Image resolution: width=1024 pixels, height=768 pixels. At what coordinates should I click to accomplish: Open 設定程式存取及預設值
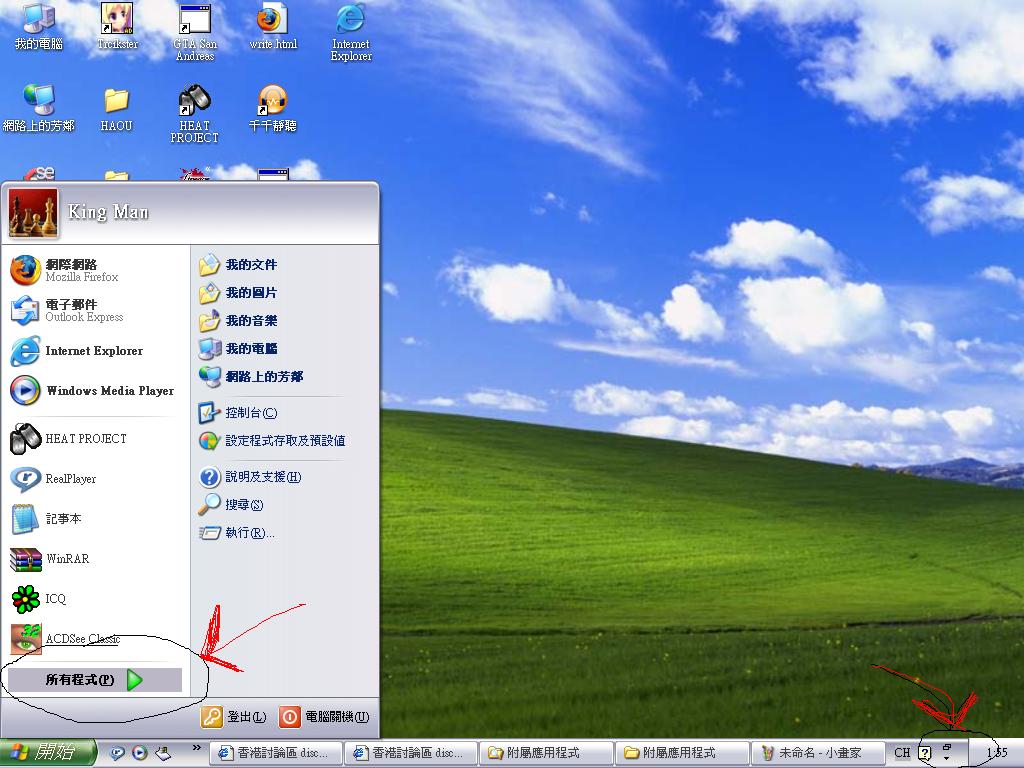(272, 441)
